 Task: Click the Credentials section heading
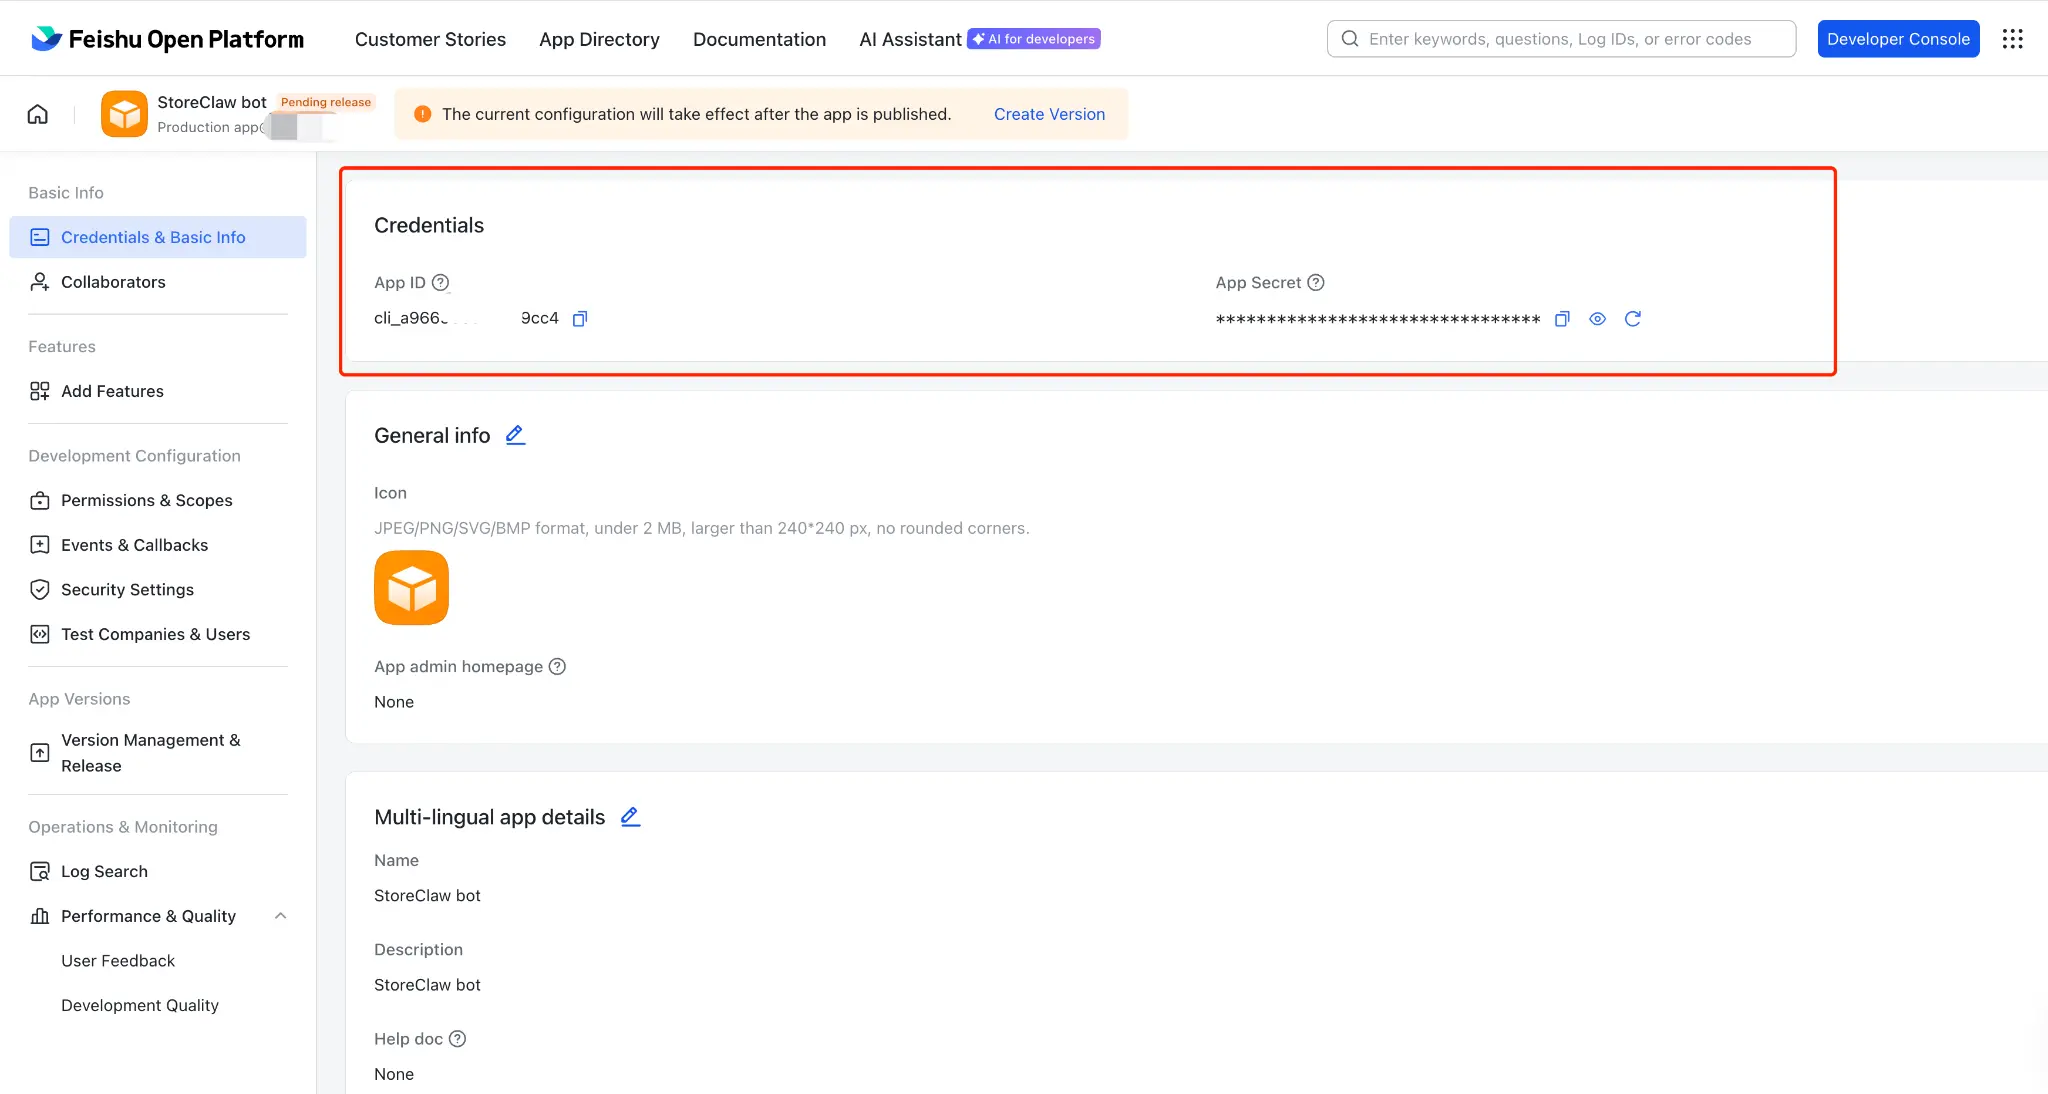pos(429,225)
